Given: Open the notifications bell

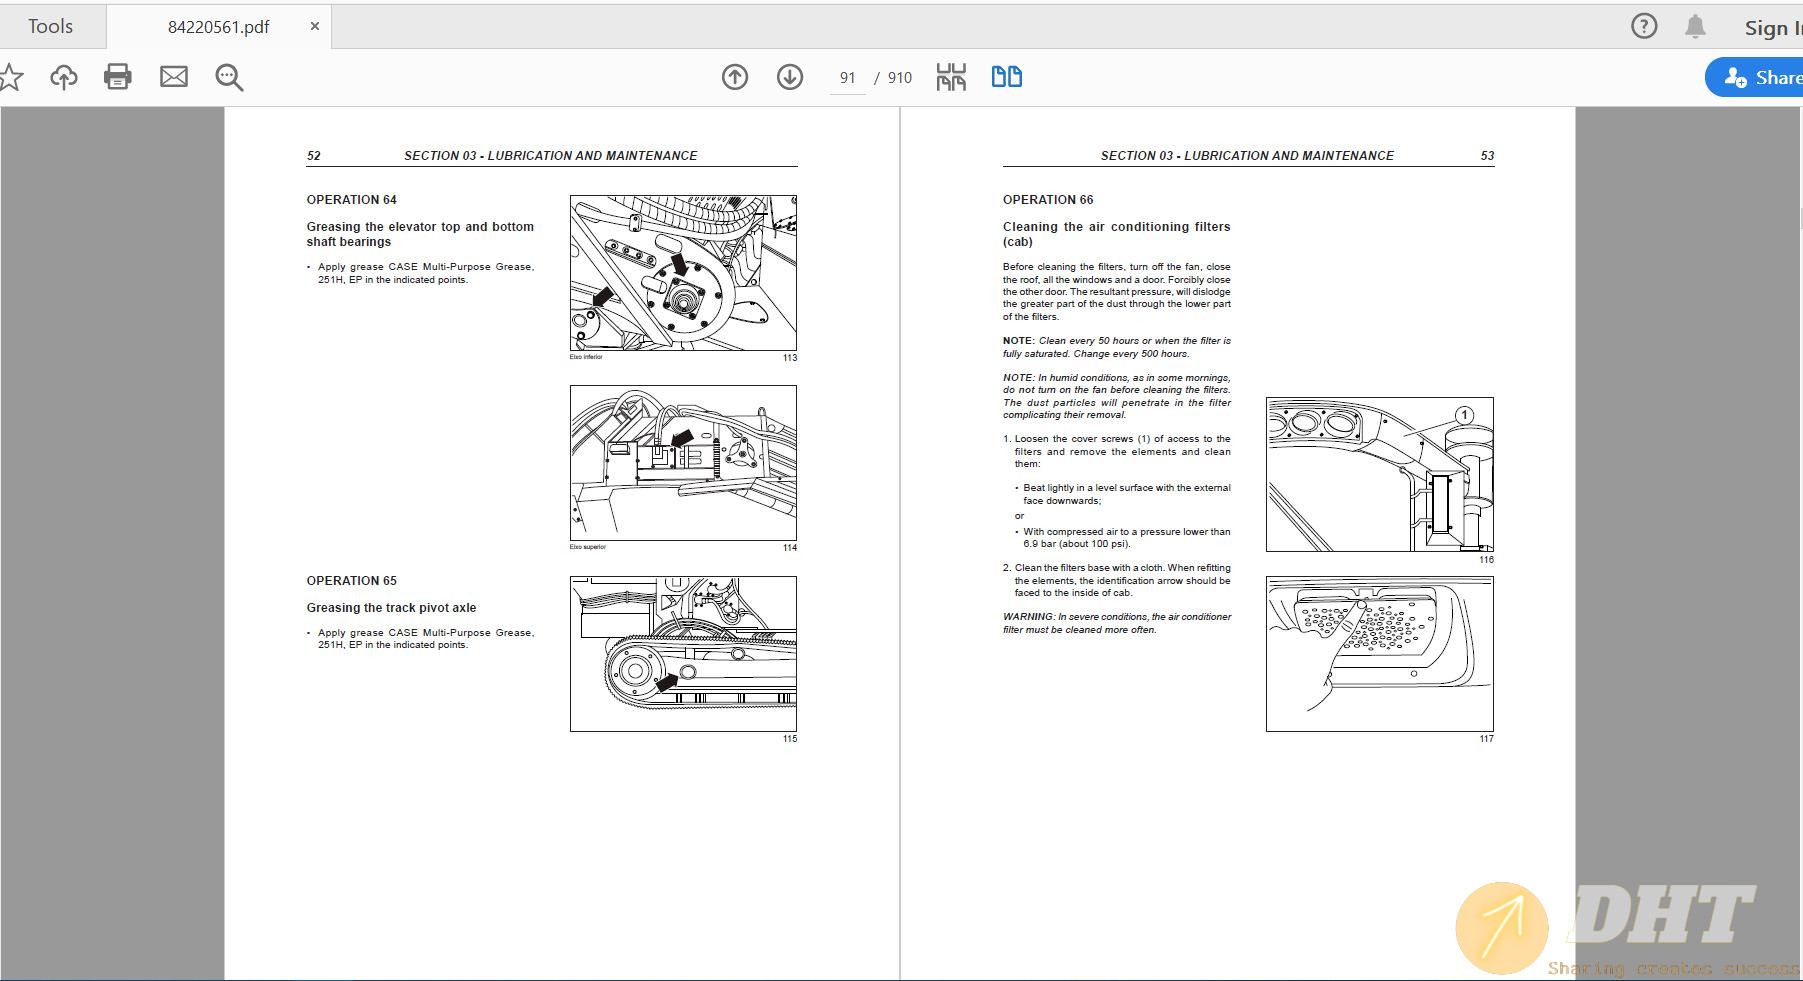Looking at the screenshot, I should 1695,27.
